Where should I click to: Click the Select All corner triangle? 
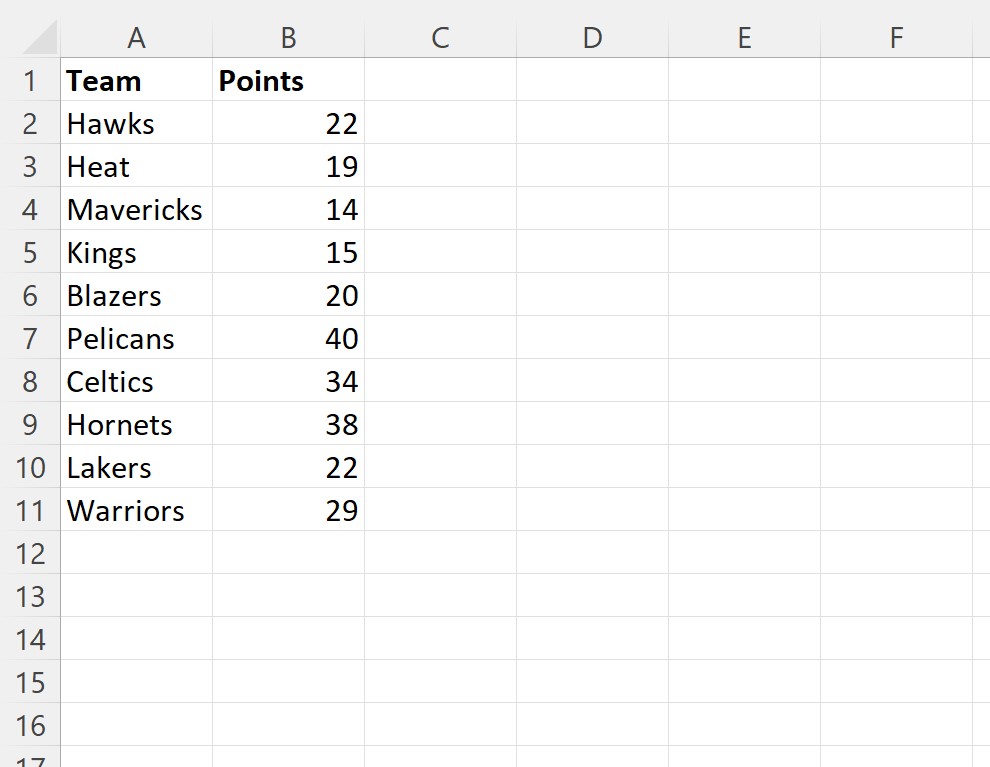click(x=39, y=38)
